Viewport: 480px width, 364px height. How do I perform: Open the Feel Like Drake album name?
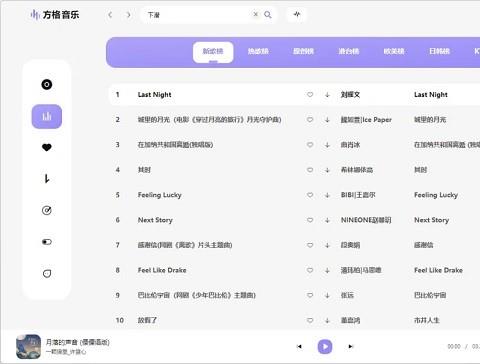[438, 270]
